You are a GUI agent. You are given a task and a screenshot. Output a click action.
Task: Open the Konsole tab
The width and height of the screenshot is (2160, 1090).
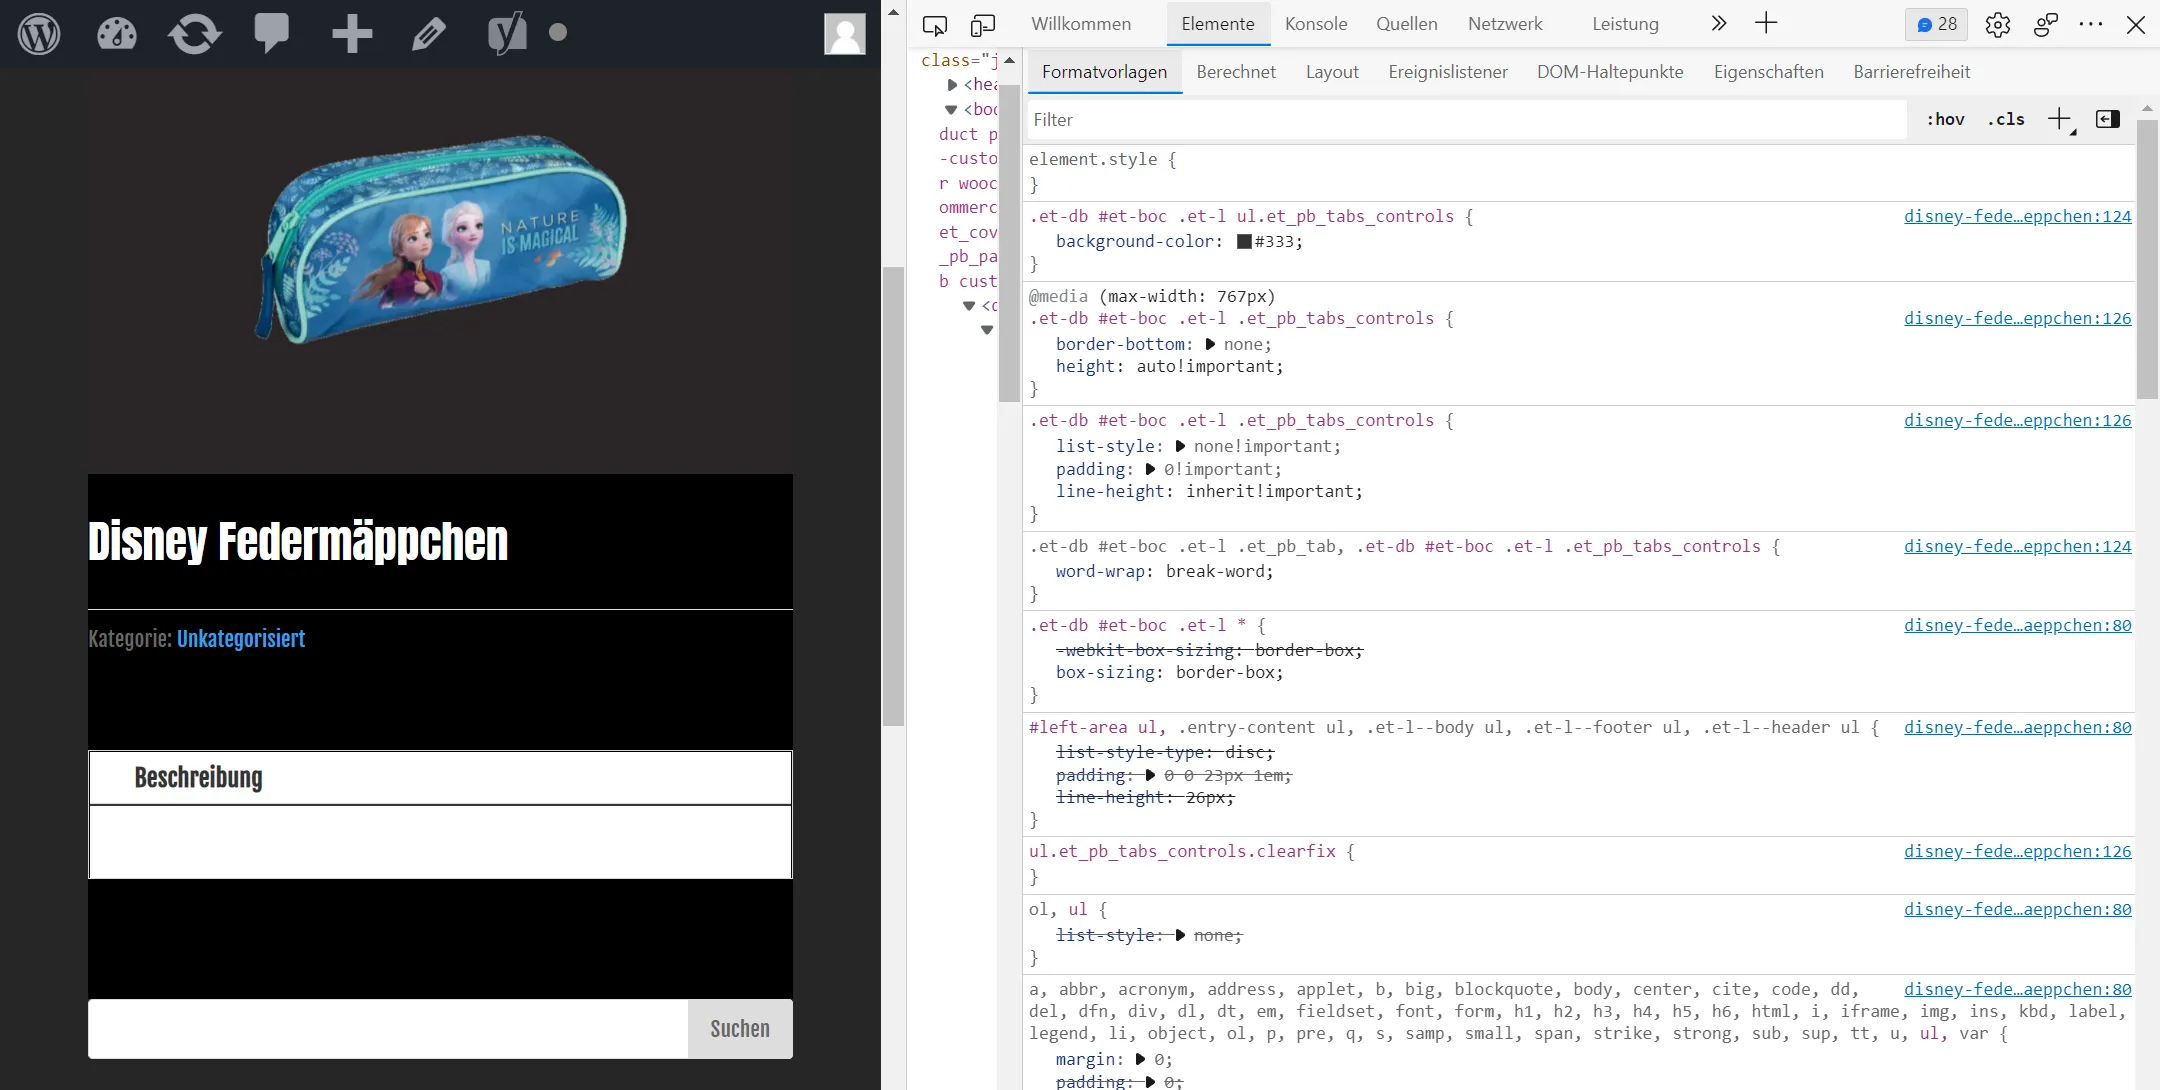(x=1316, y=24)
